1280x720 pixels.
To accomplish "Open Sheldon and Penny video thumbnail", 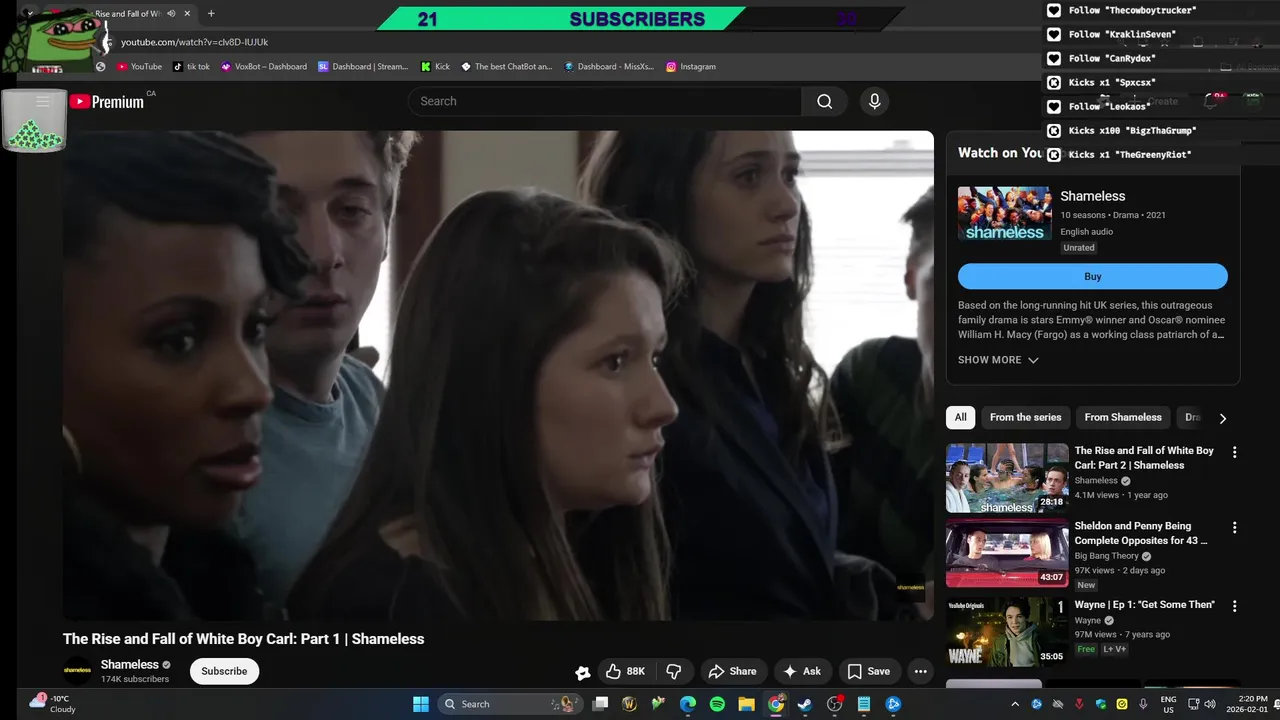I will click(1007, 553).
